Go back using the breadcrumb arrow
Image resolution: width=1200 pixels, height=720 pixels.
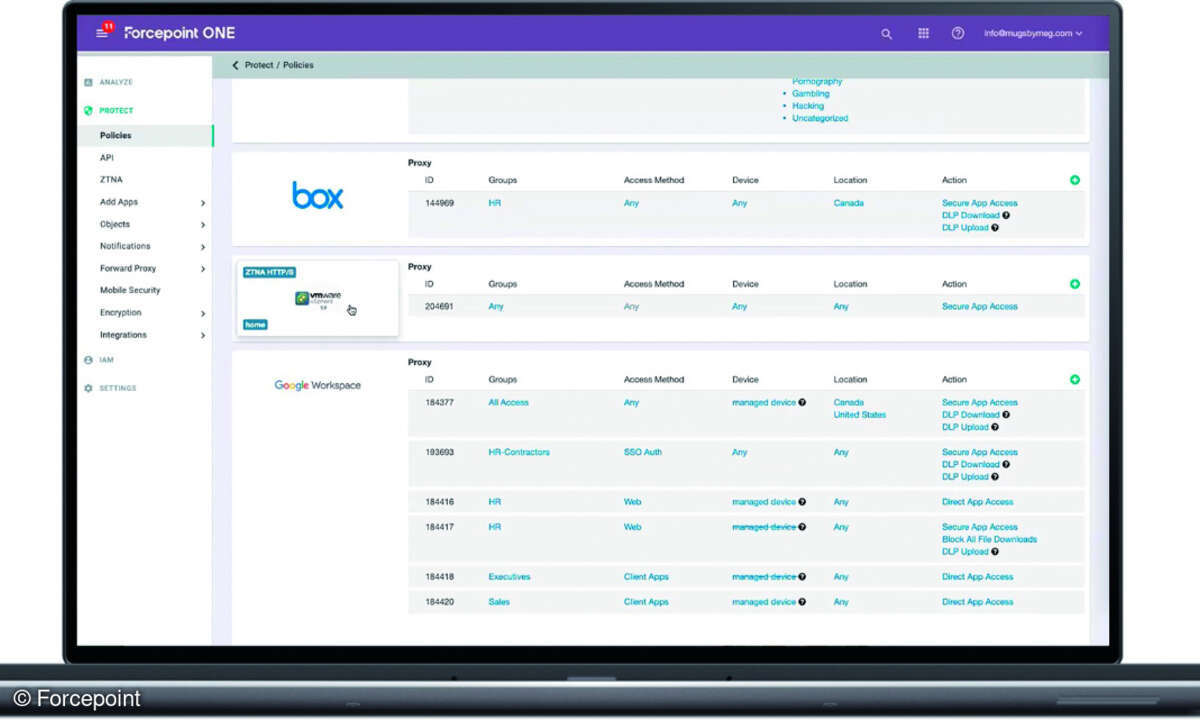[236, 65]
